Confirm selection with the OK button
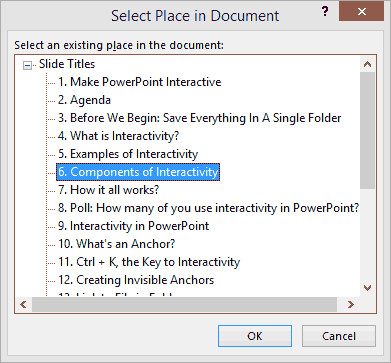Screen dimensions: 391x363 pyautogui.click(x=255, y=336)
